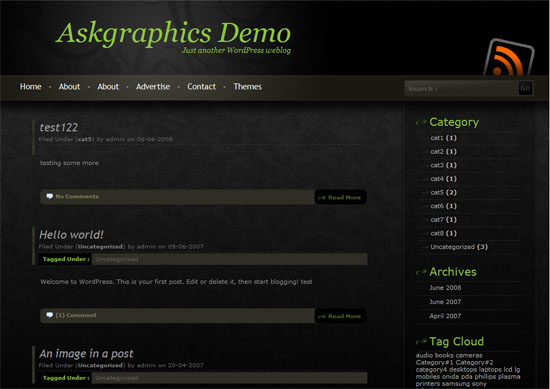Open Uncategorized tag under Hello world! post
The height and width of the screenshot is (389, 550).
(x=117, y=259)
